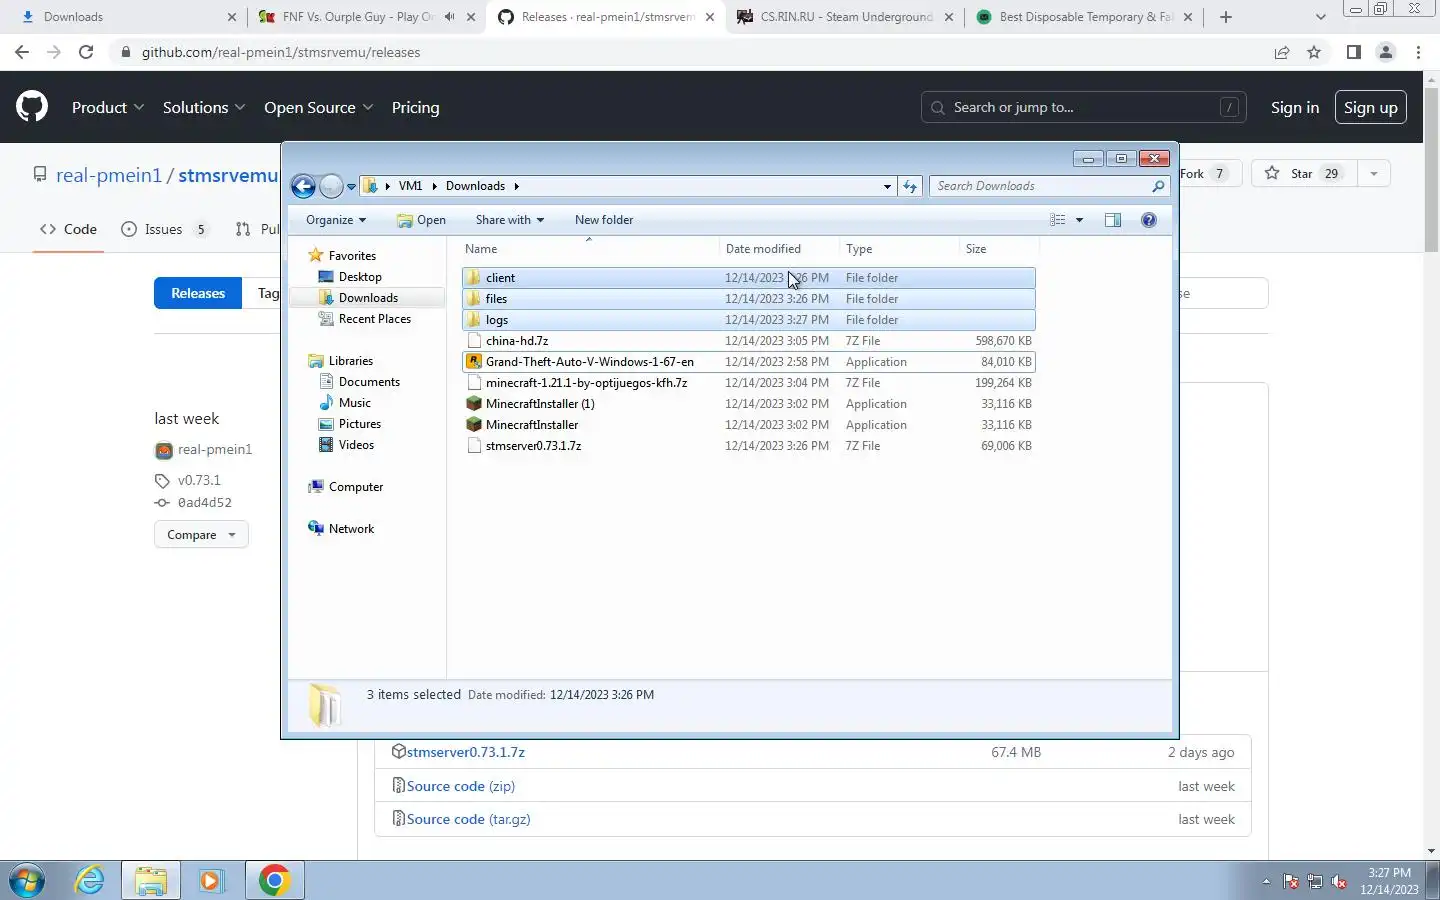Open the Share with dropdown

click(x=509, y=220)
